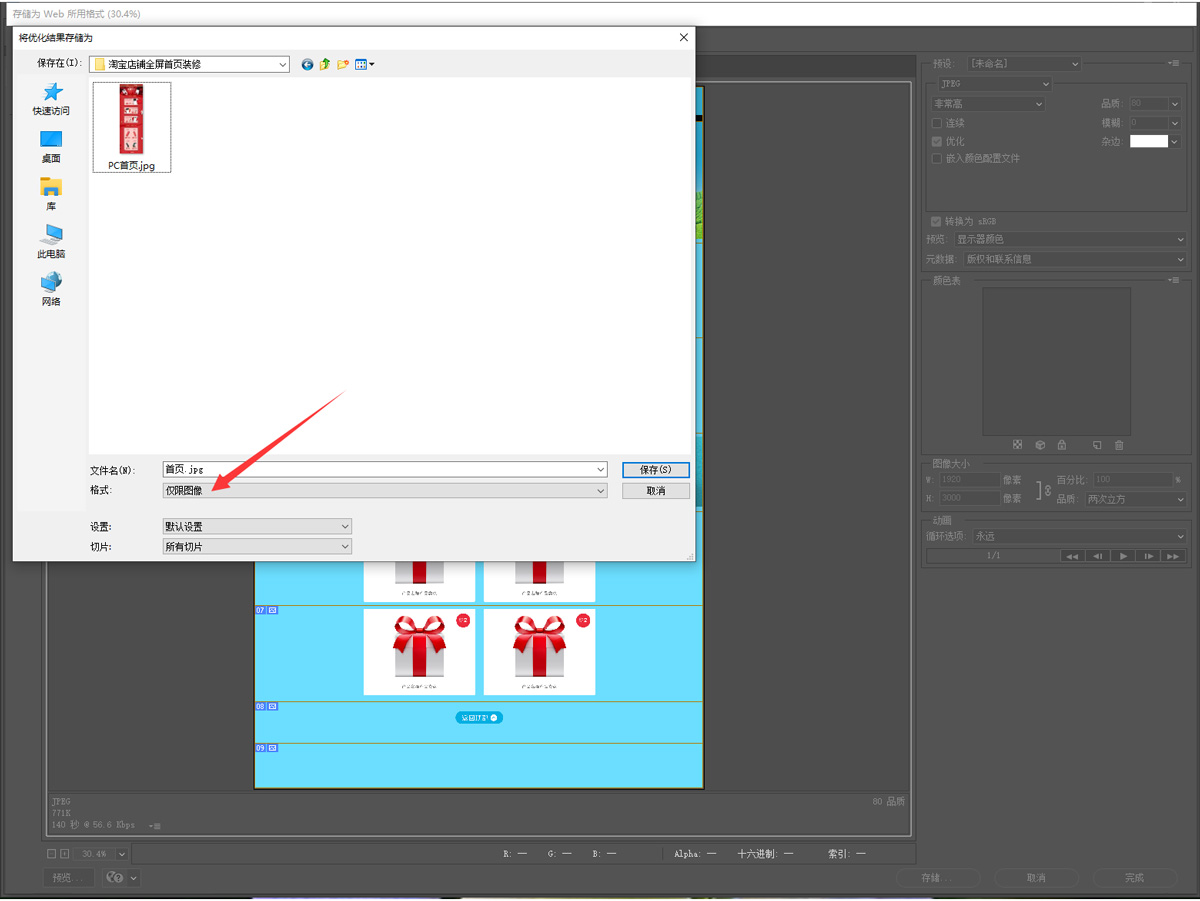Toggle the 优化 (Optimized) checkbox
Screen dimensions: 1200x901
(x=937, y=141)
